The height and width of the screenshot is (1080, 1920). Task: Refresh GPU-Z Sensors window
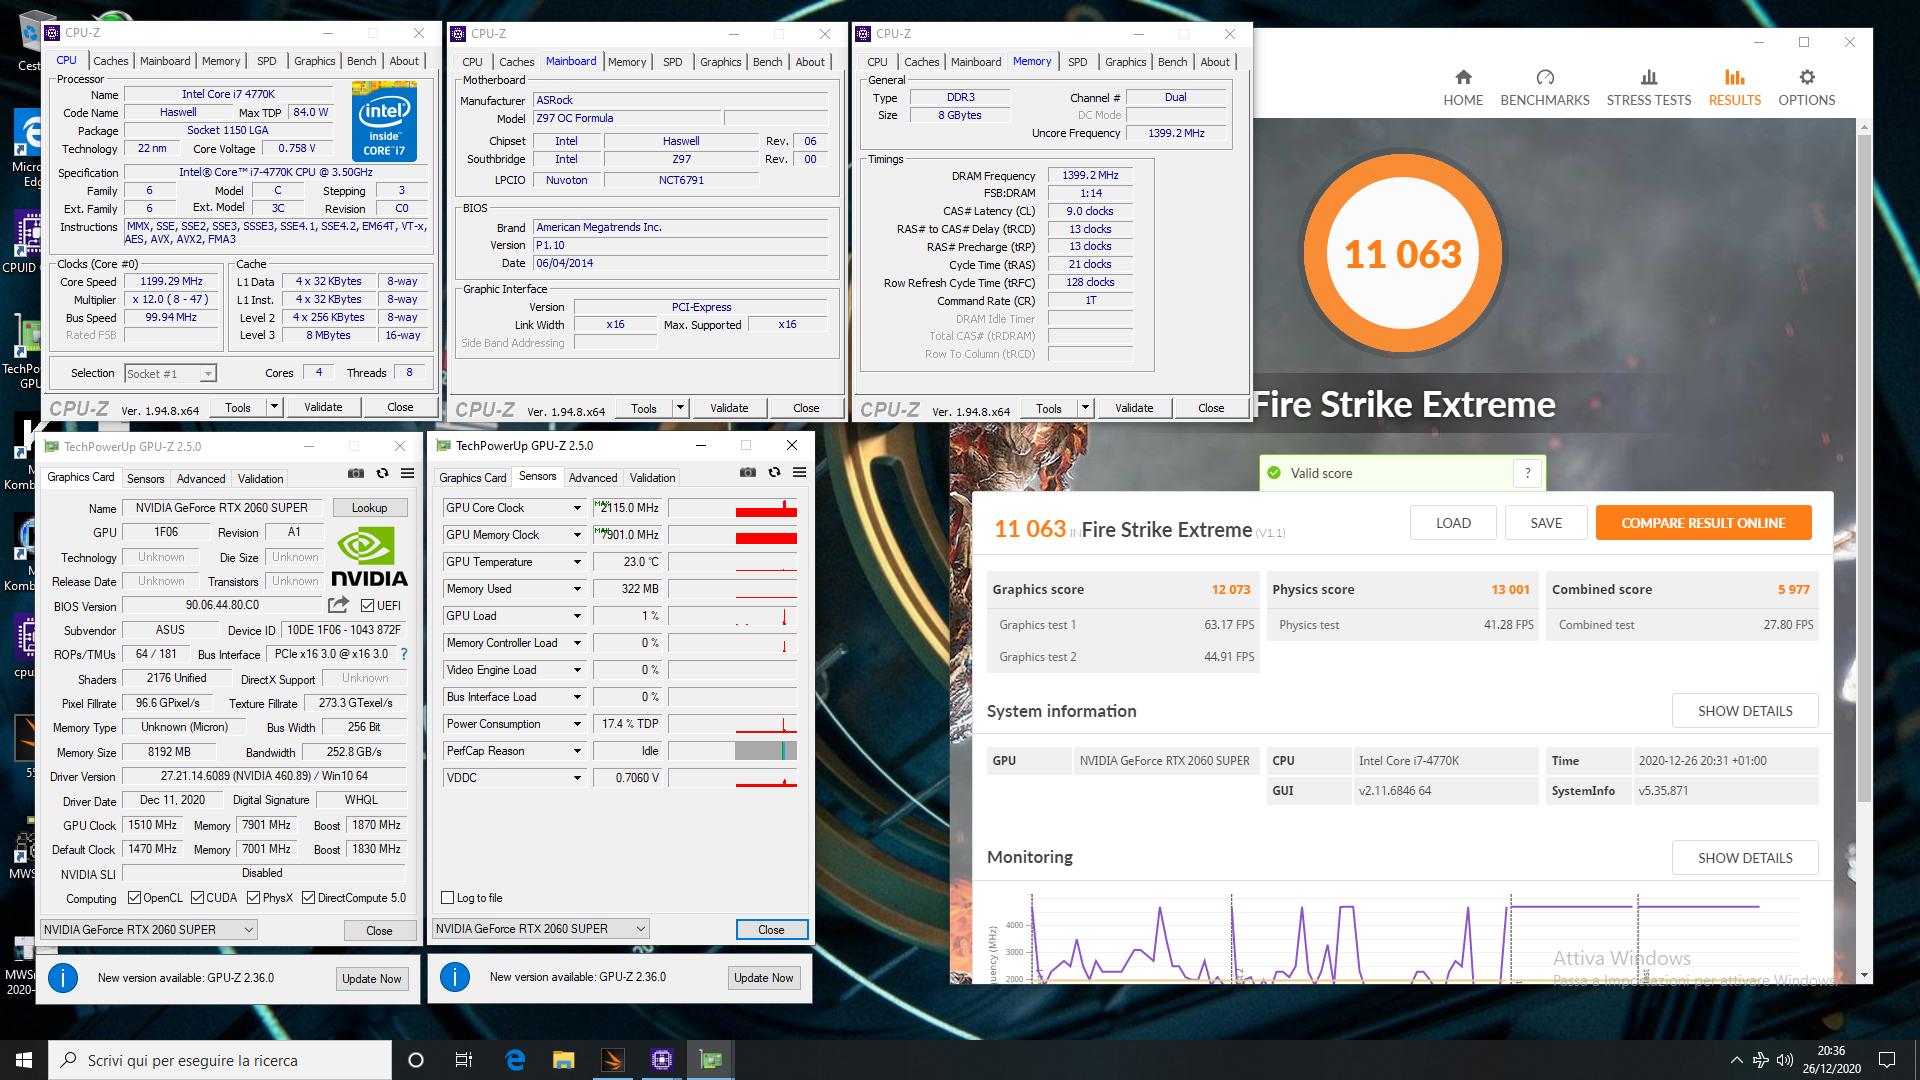774,472
